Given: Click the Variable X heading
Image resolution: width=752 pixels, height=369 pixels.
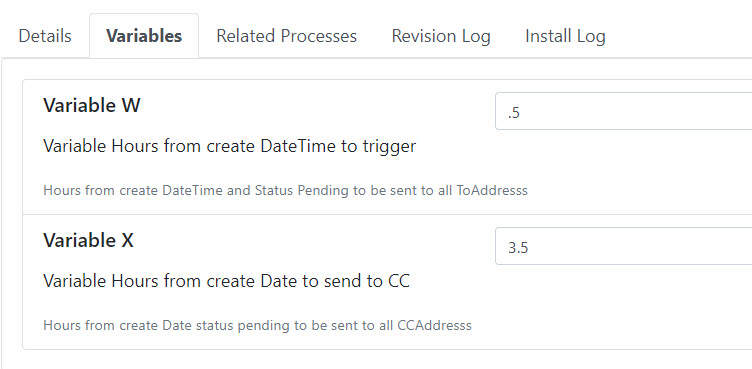Looking at the screenshot, I should click(x=88, y=240).
